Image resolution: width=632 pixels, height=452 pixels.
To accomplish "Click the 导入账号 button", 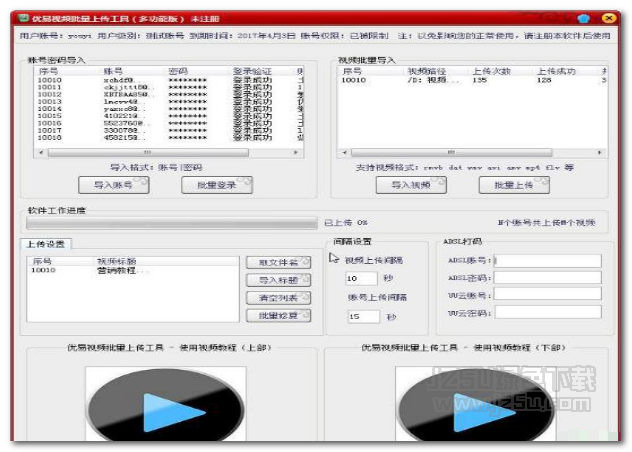I will coord(114,185).
